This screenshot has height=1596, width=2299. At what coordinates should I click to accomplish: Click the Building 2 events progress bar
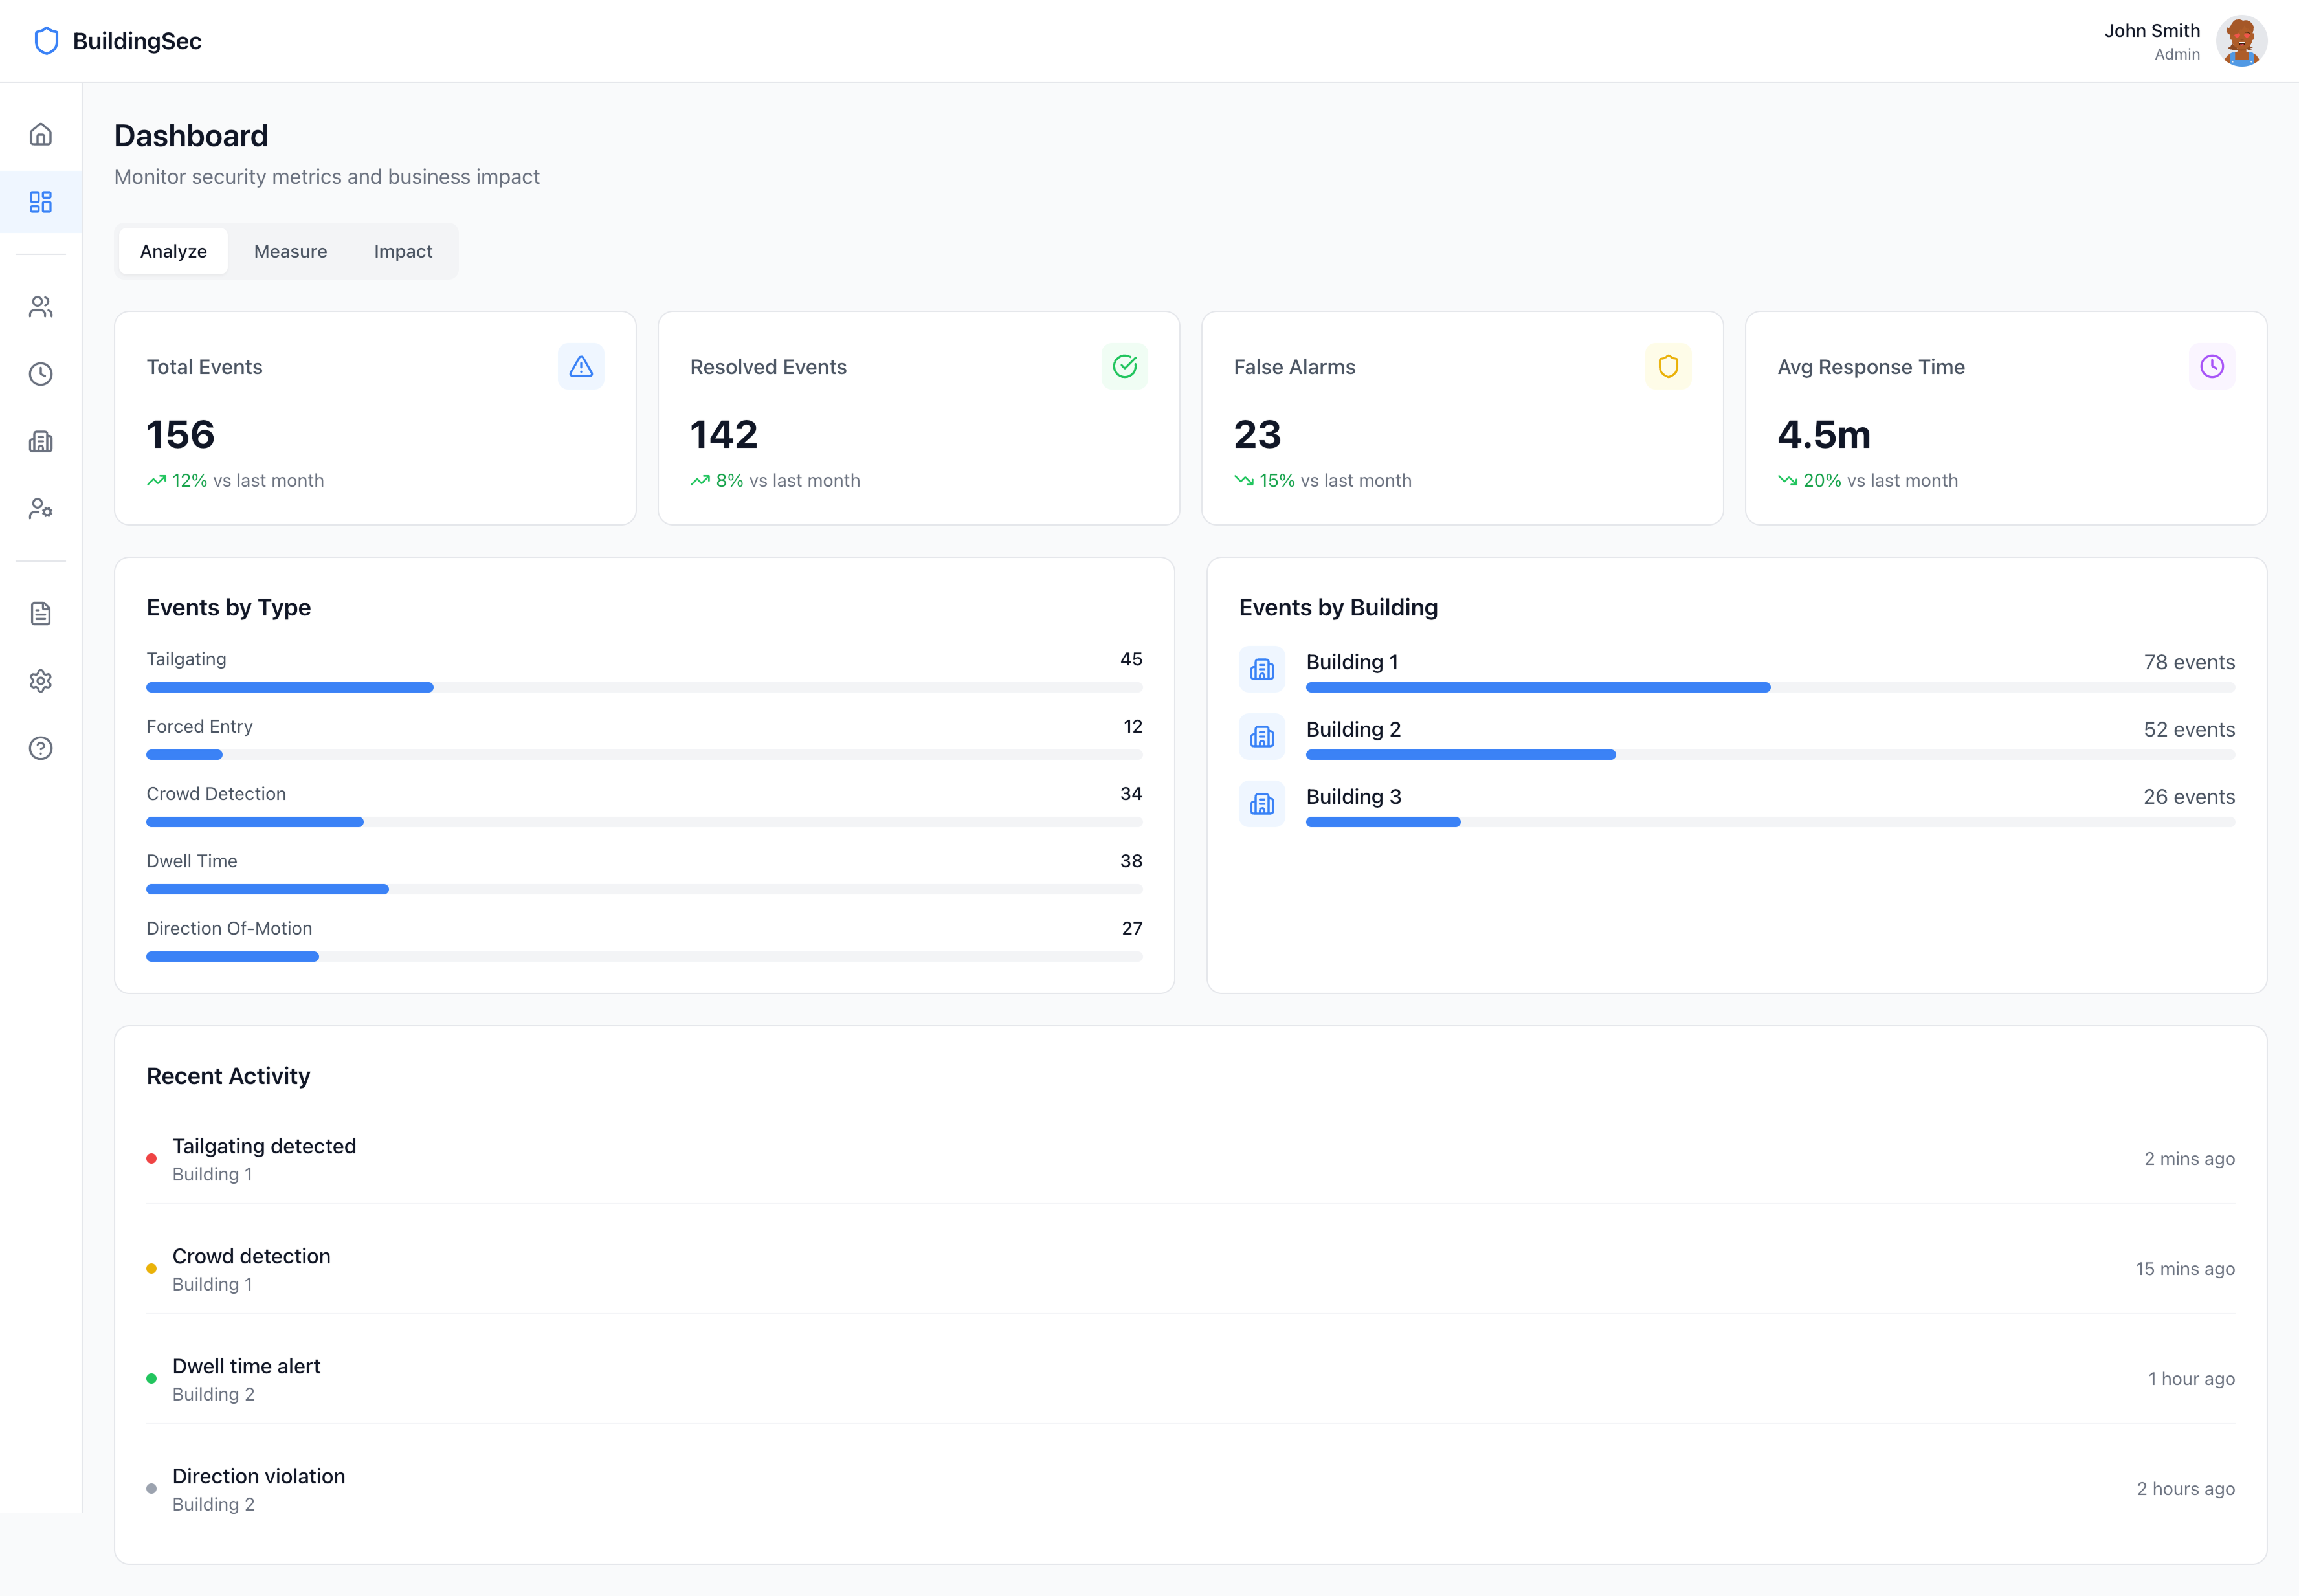pos(1770,754)
